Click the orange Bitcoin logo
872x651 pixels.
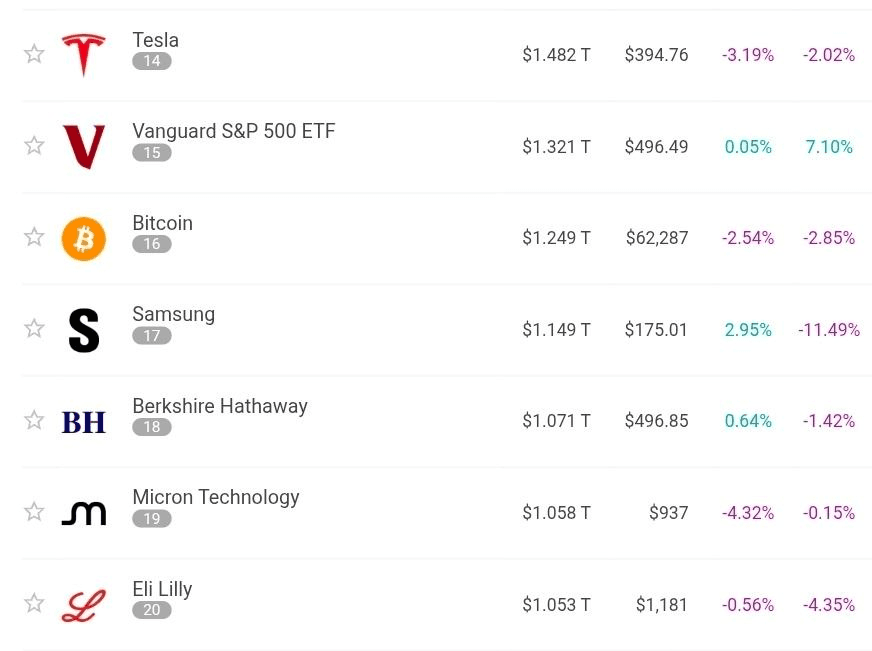coord(83,238)
